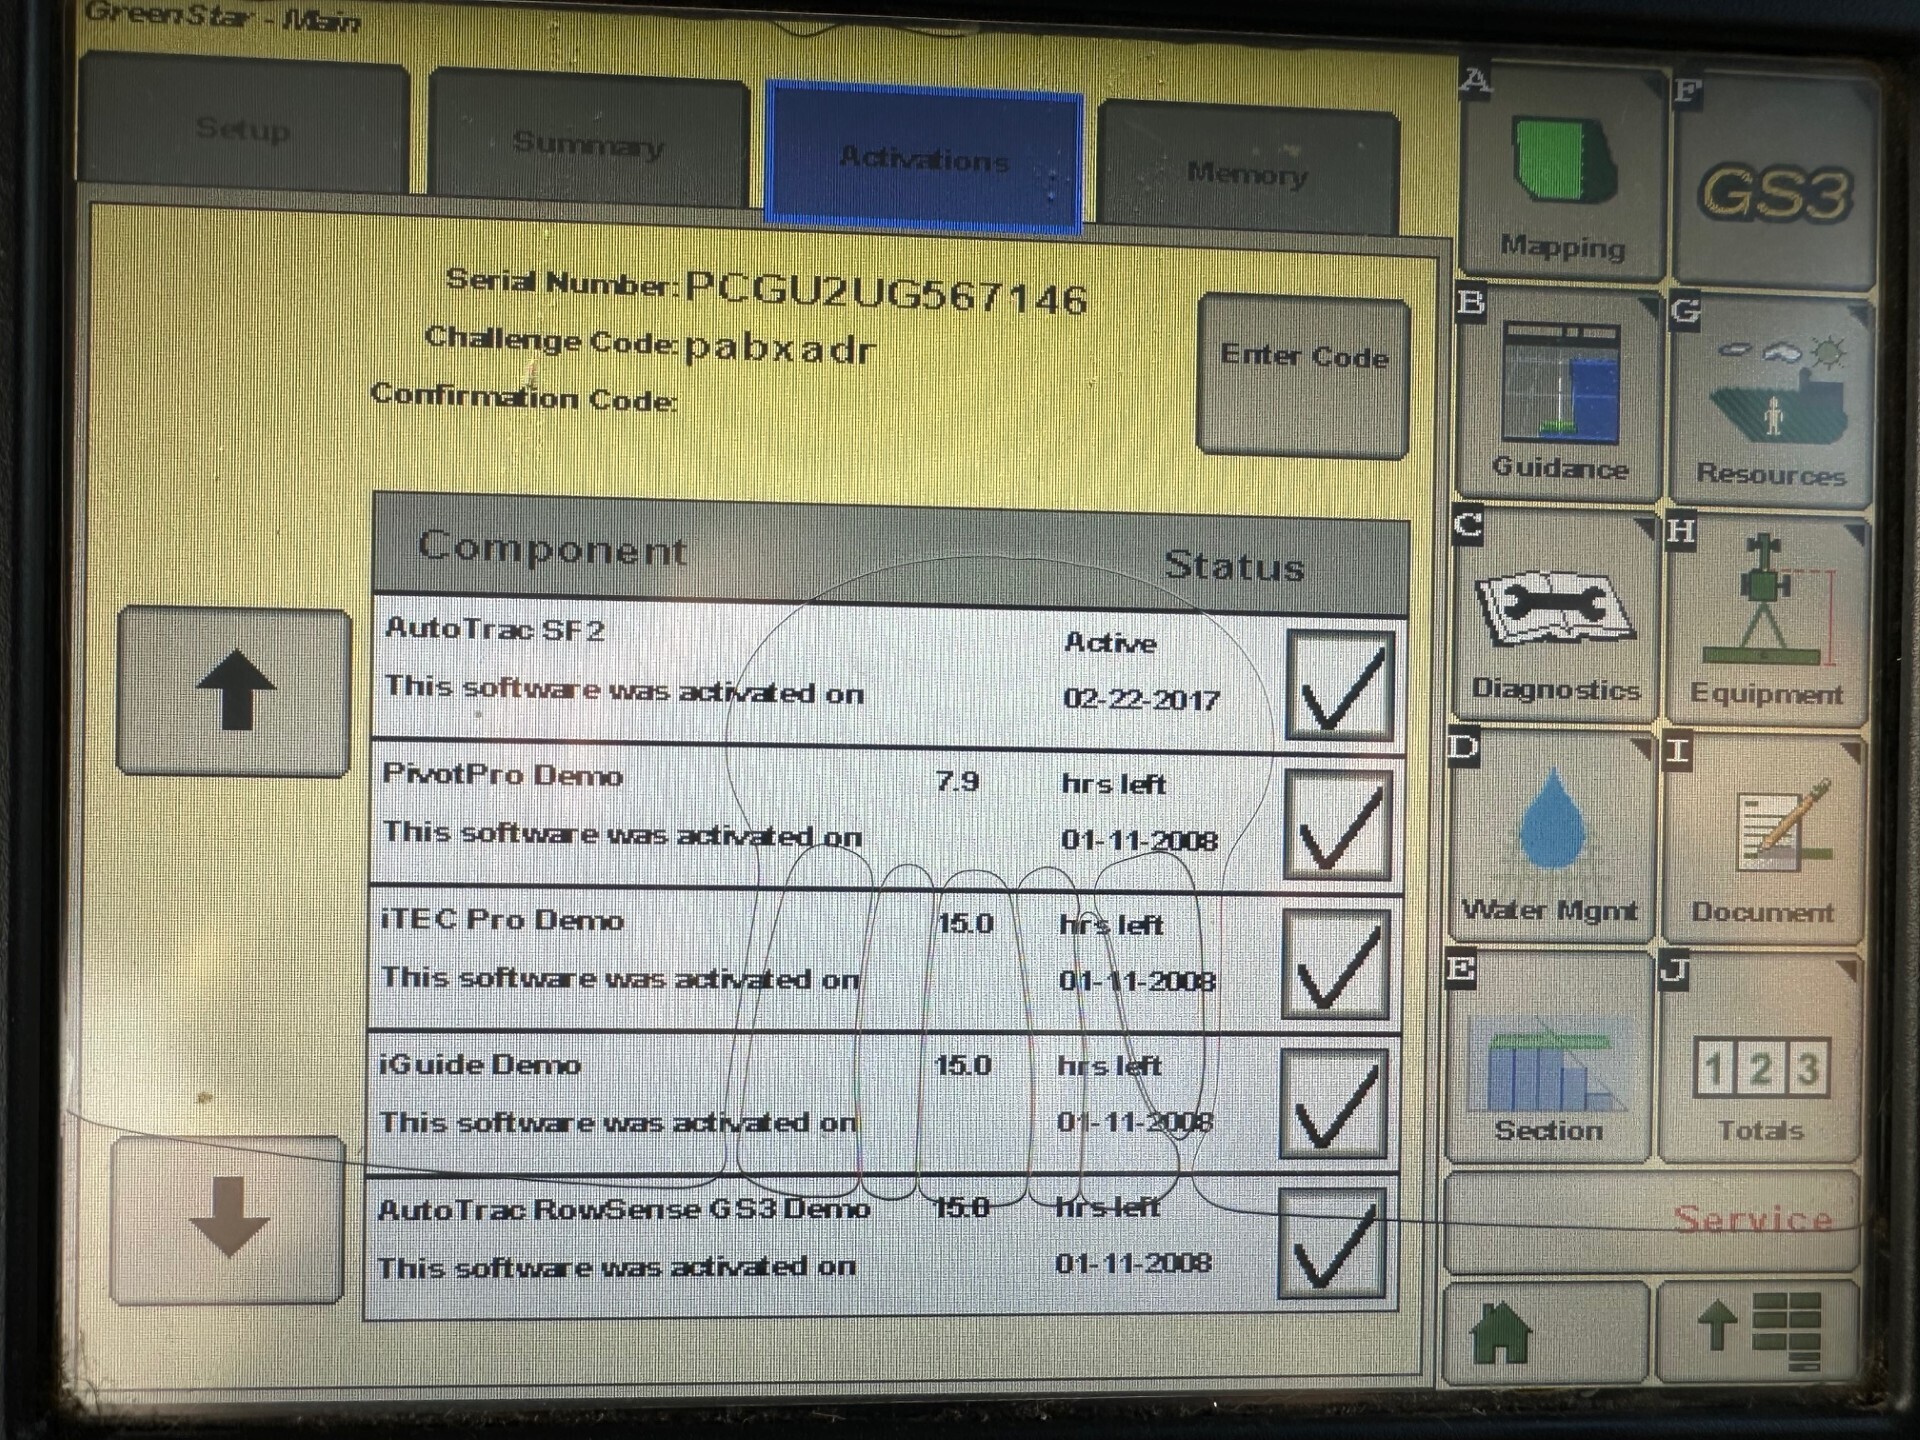Screen dimensions: 1920x1440
Task: Click the GreenStar - Main title
Action: point(222,16)
